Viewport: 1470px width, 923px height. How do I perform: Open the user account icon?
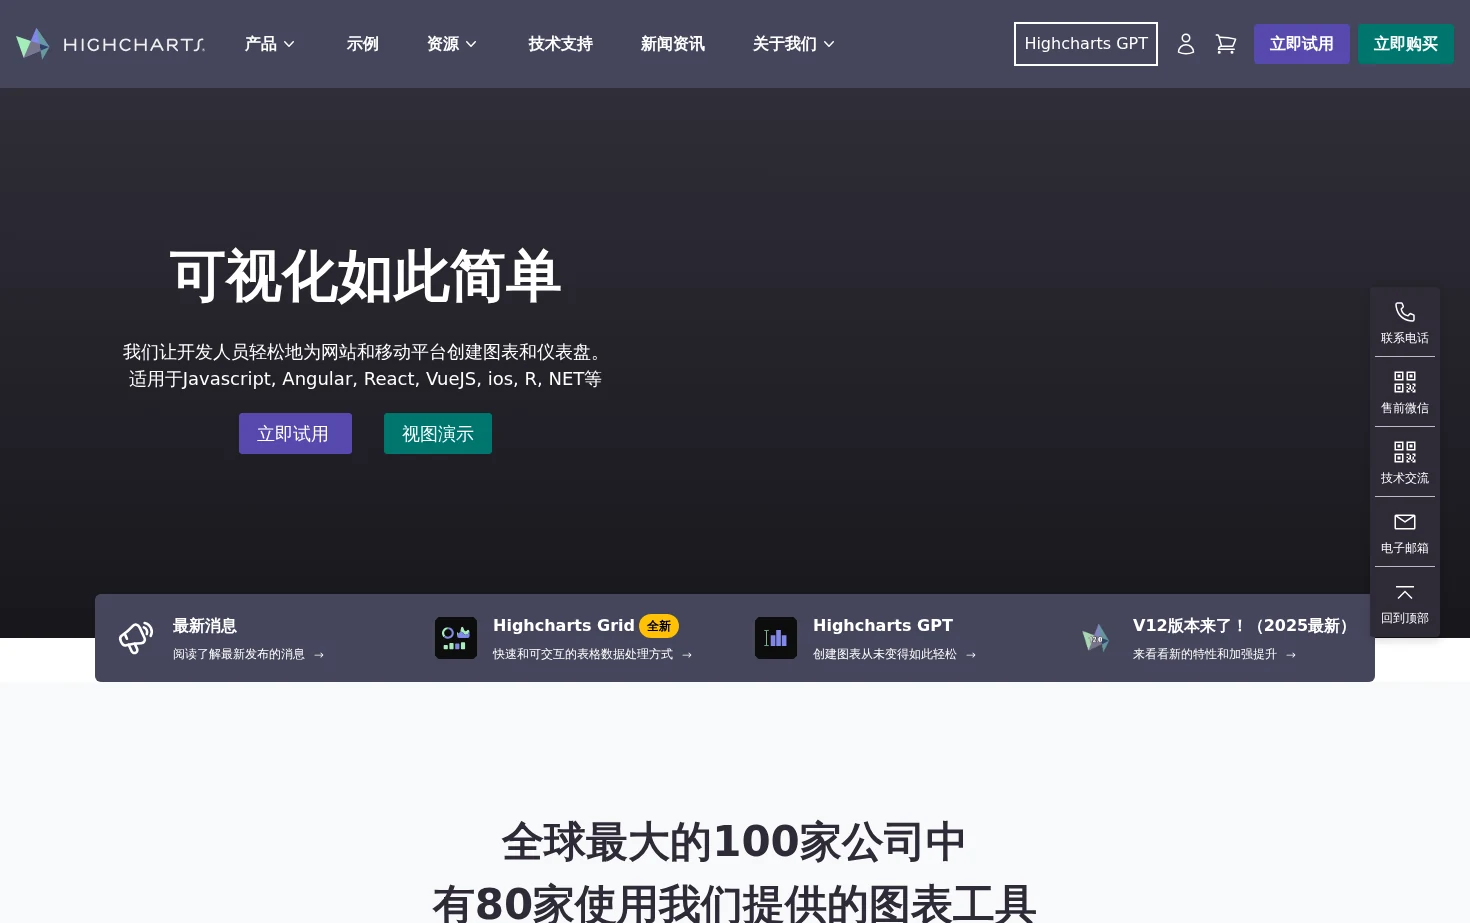click(x=1186, y=44)
